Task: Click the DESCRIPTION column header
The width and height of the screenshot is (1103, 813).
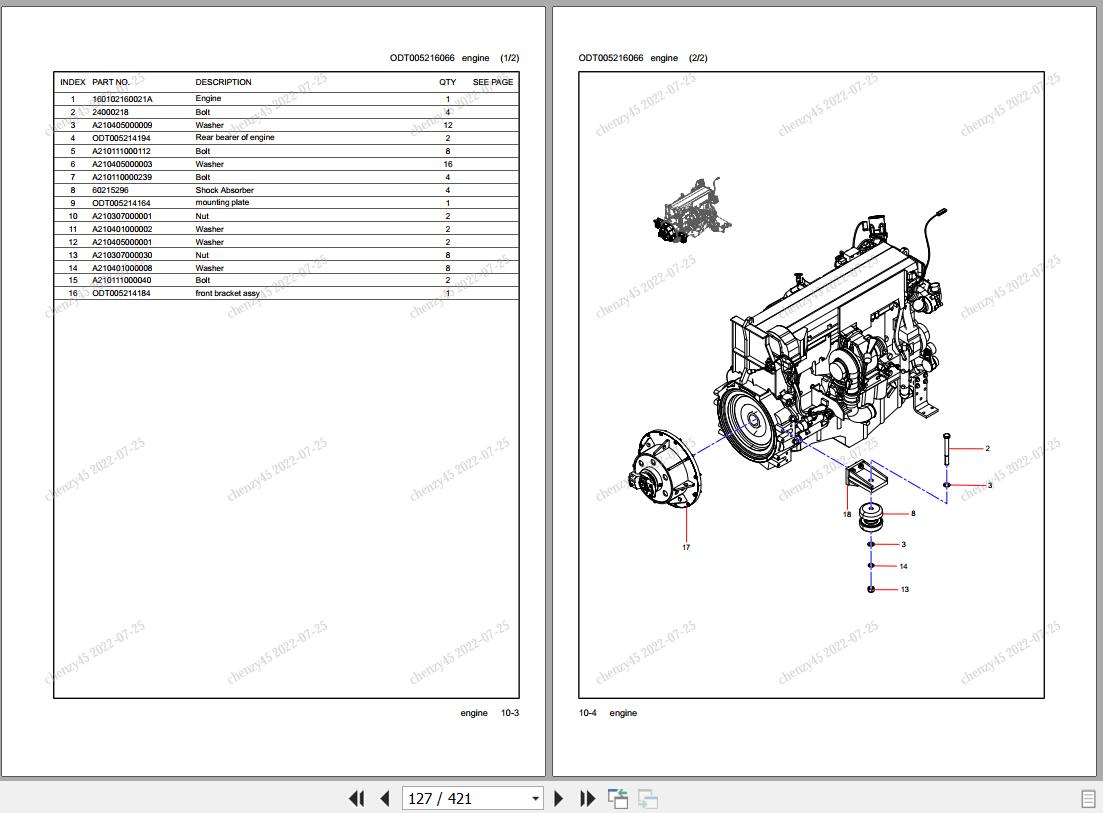Action: 223,82
